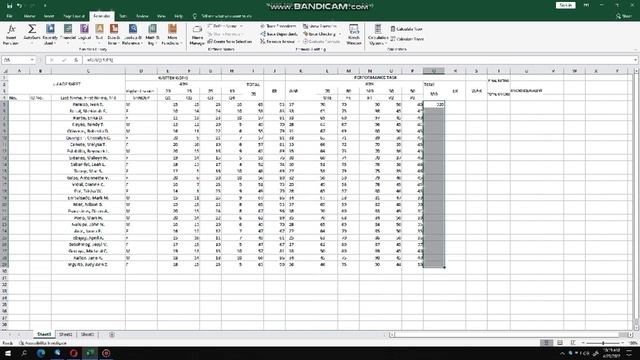The width and height of the screenshot is (640, 360).
Task: Click Define Name button
Action: [226, 26]
